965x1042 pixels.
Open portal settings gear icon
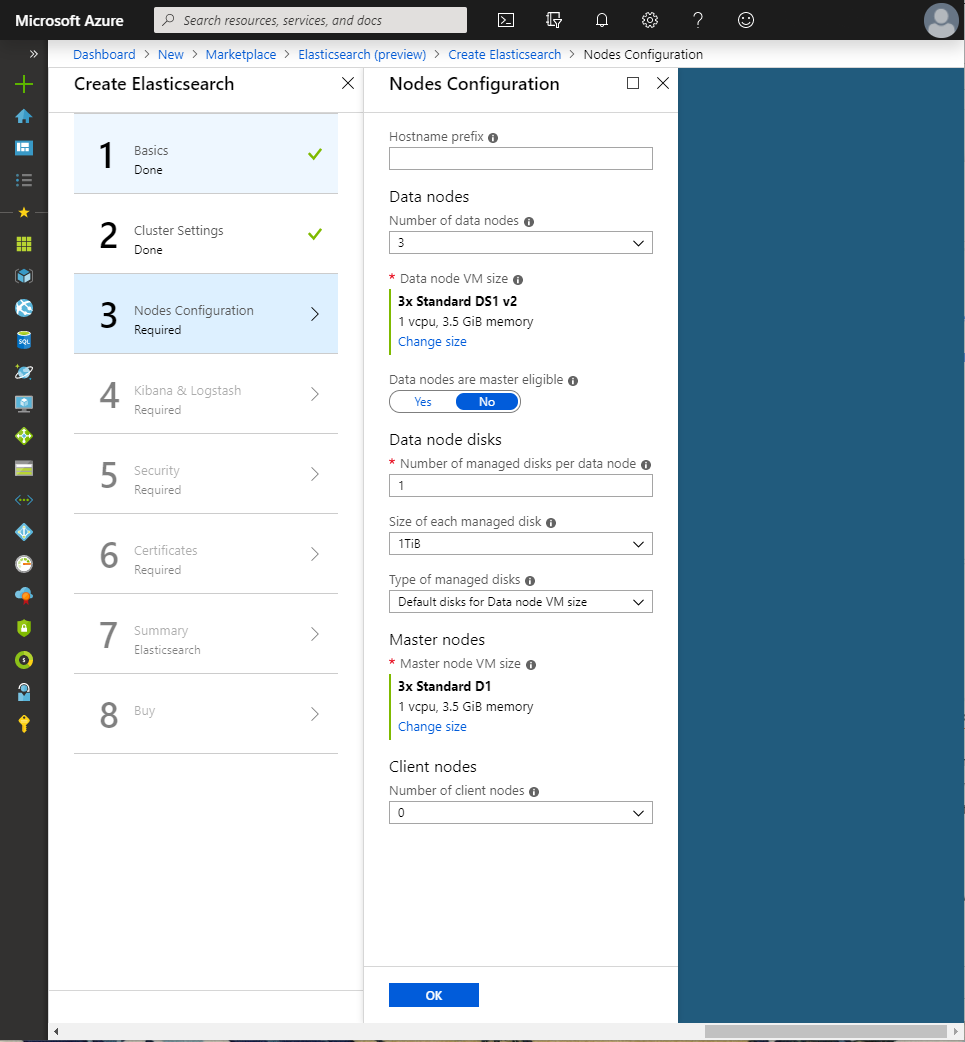pos(650,20)
